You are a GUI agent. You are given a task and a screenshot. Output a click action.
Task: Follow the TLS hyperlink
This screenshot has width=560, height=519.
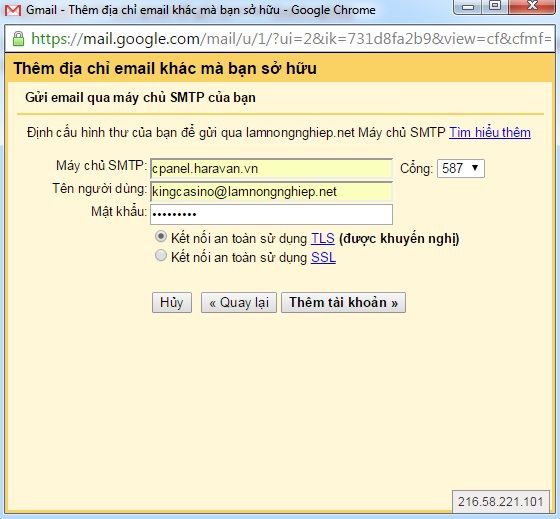tap(322, 238)
